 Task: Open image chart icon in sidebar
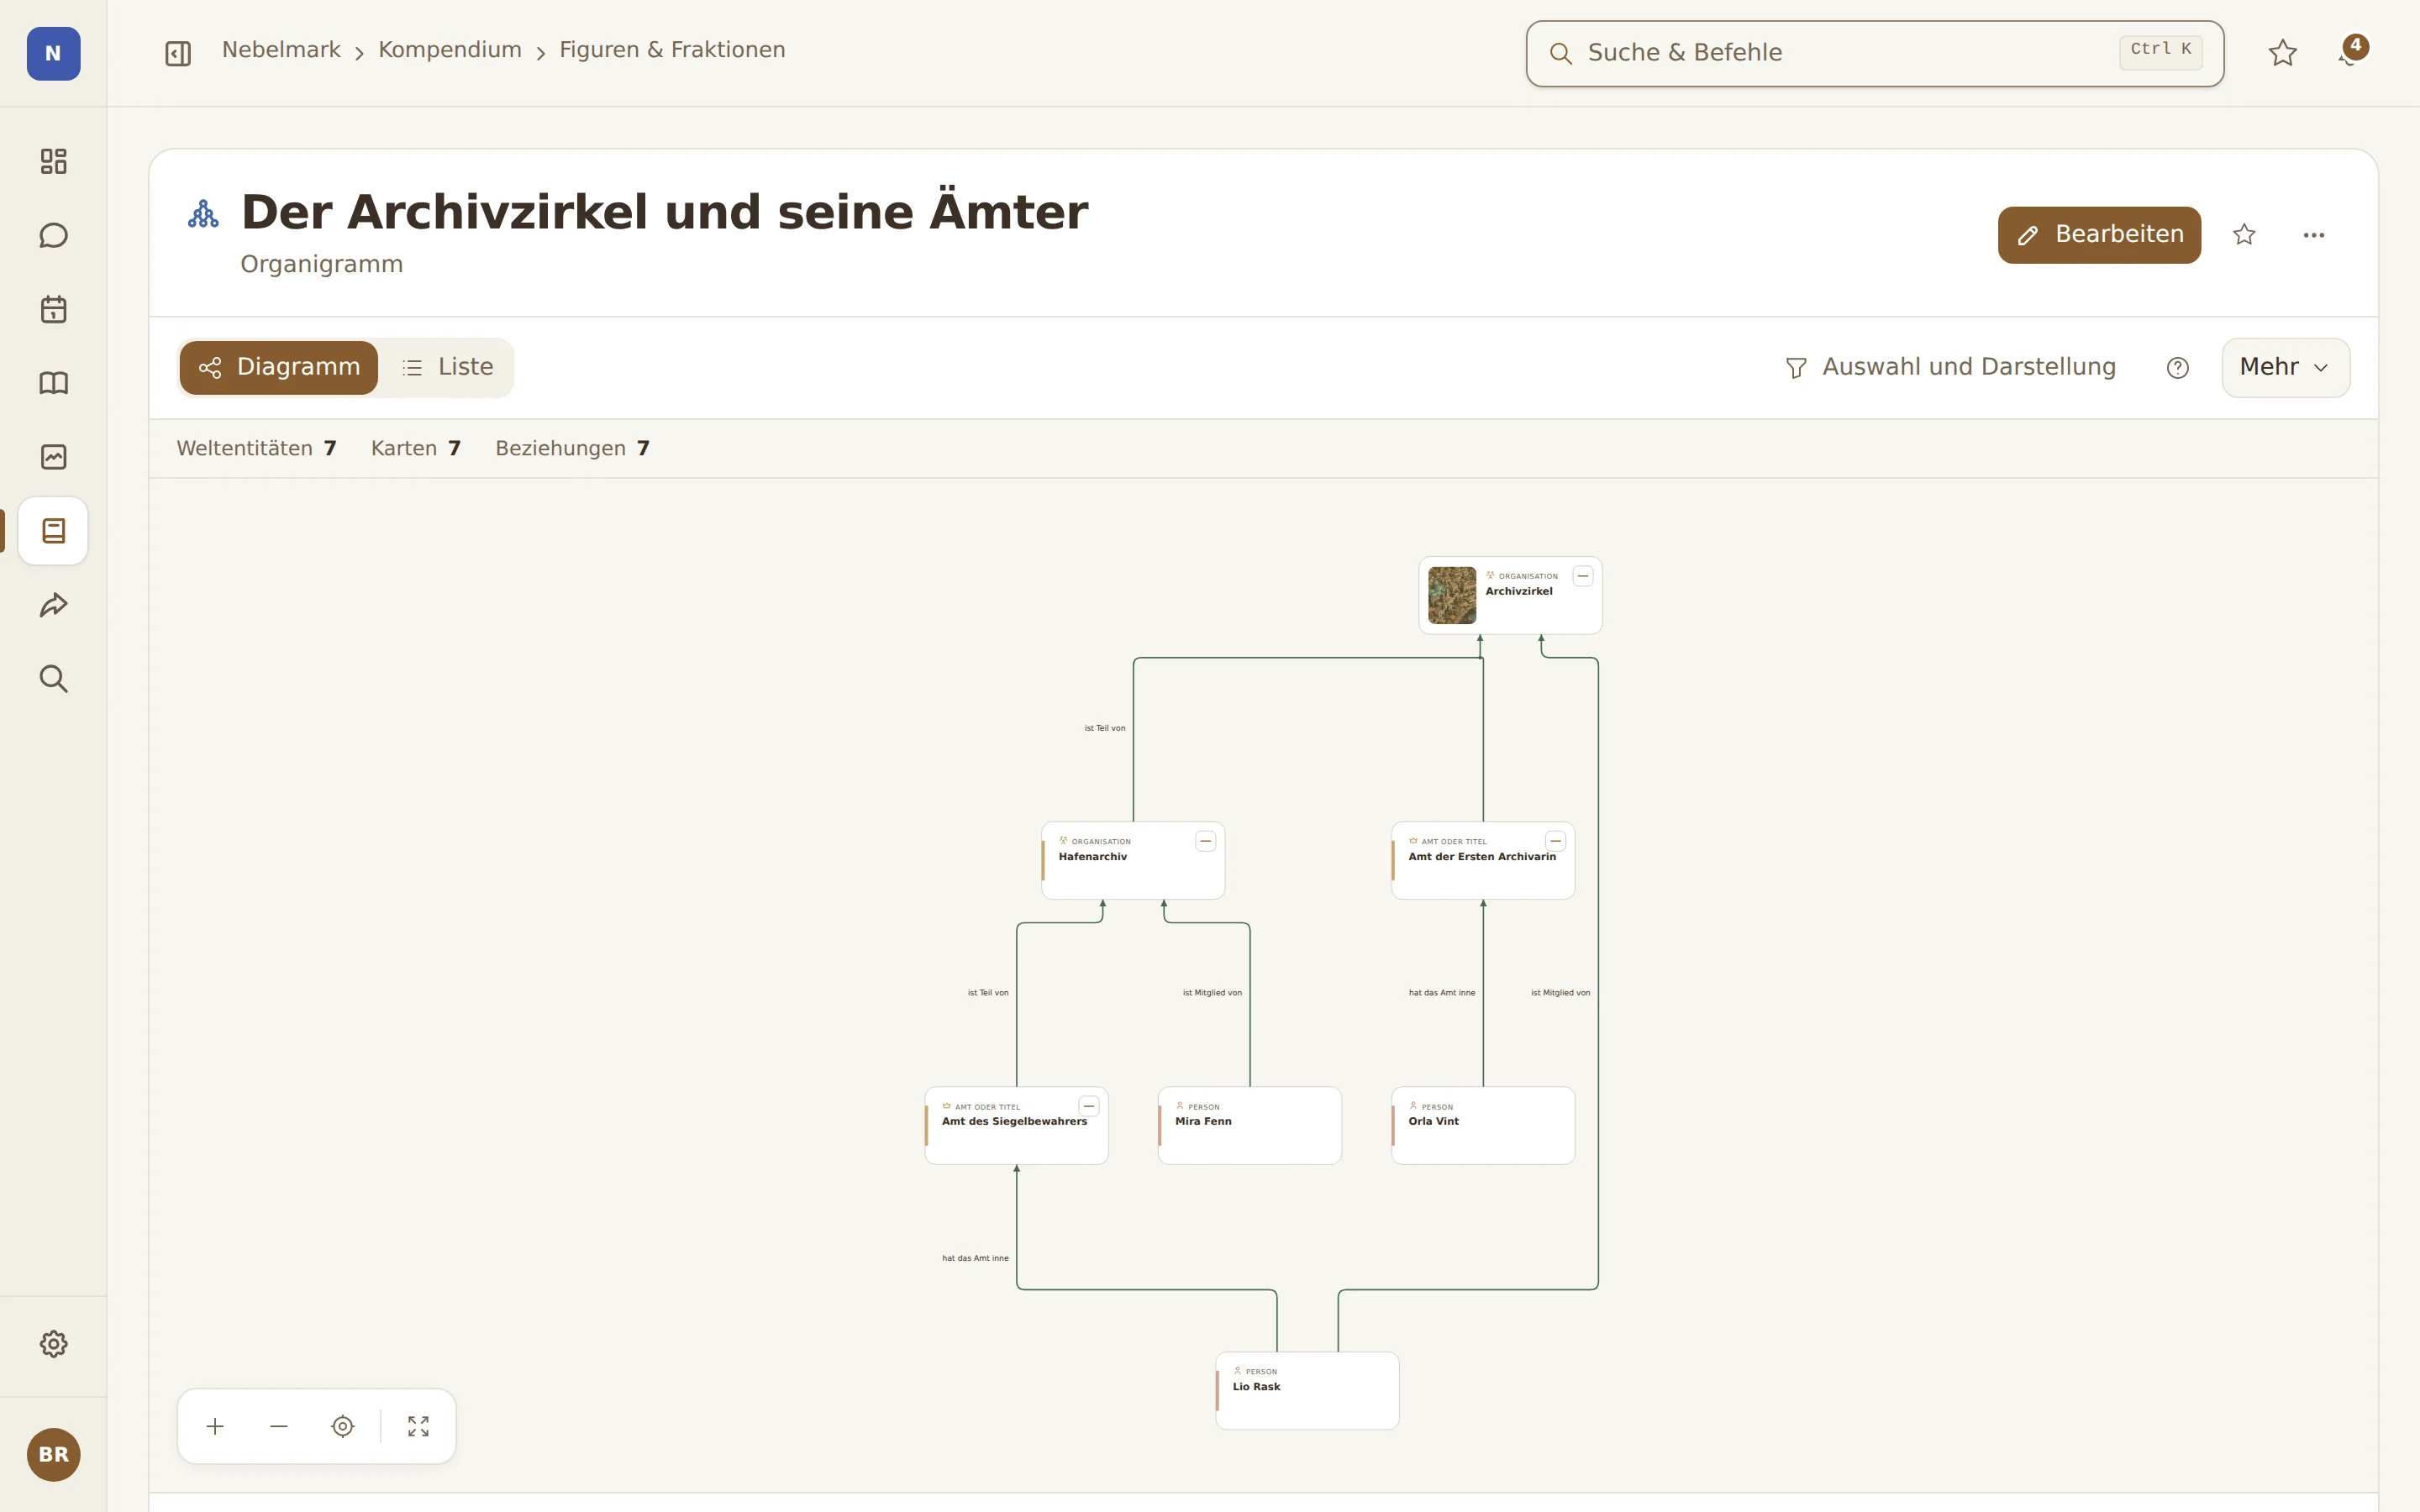click(53, 457)
